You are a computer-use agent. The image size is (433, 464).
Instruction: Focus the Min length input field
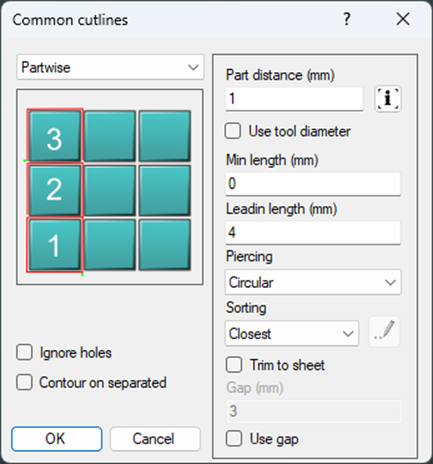click(x=313, y=184)
